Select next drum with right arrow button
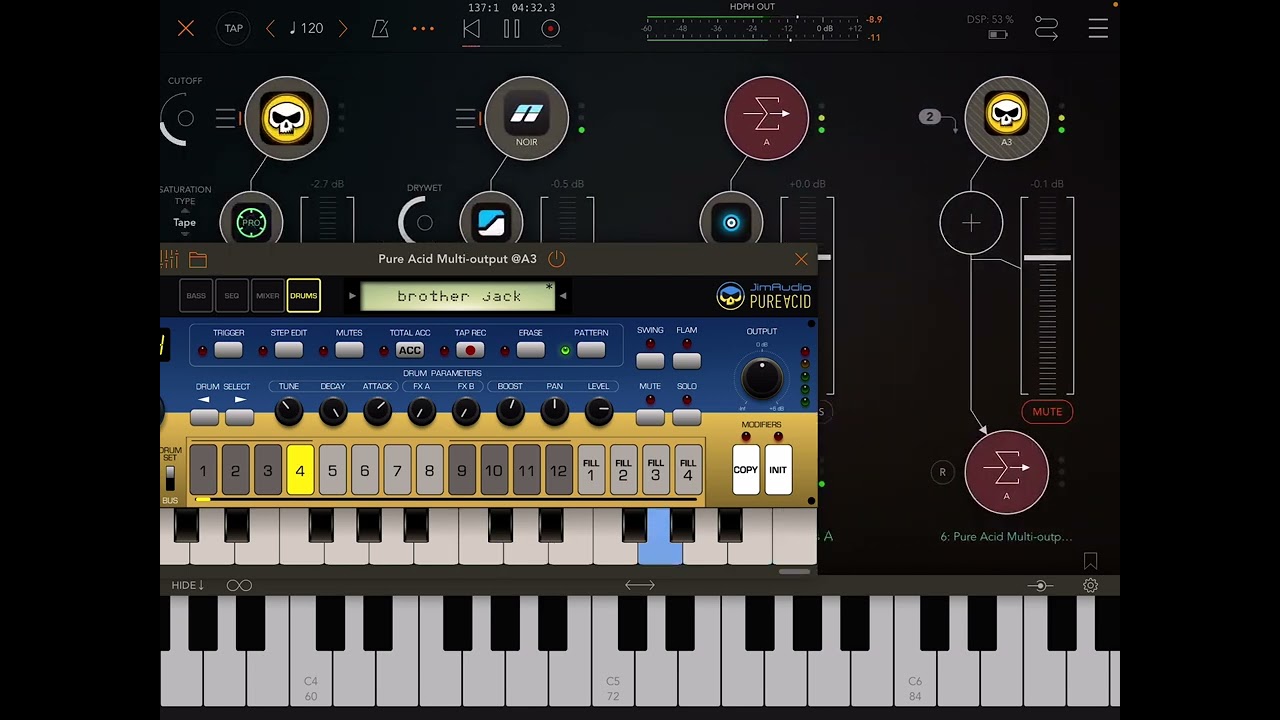Screen dimensions: 1280x720 pos(240,417)
